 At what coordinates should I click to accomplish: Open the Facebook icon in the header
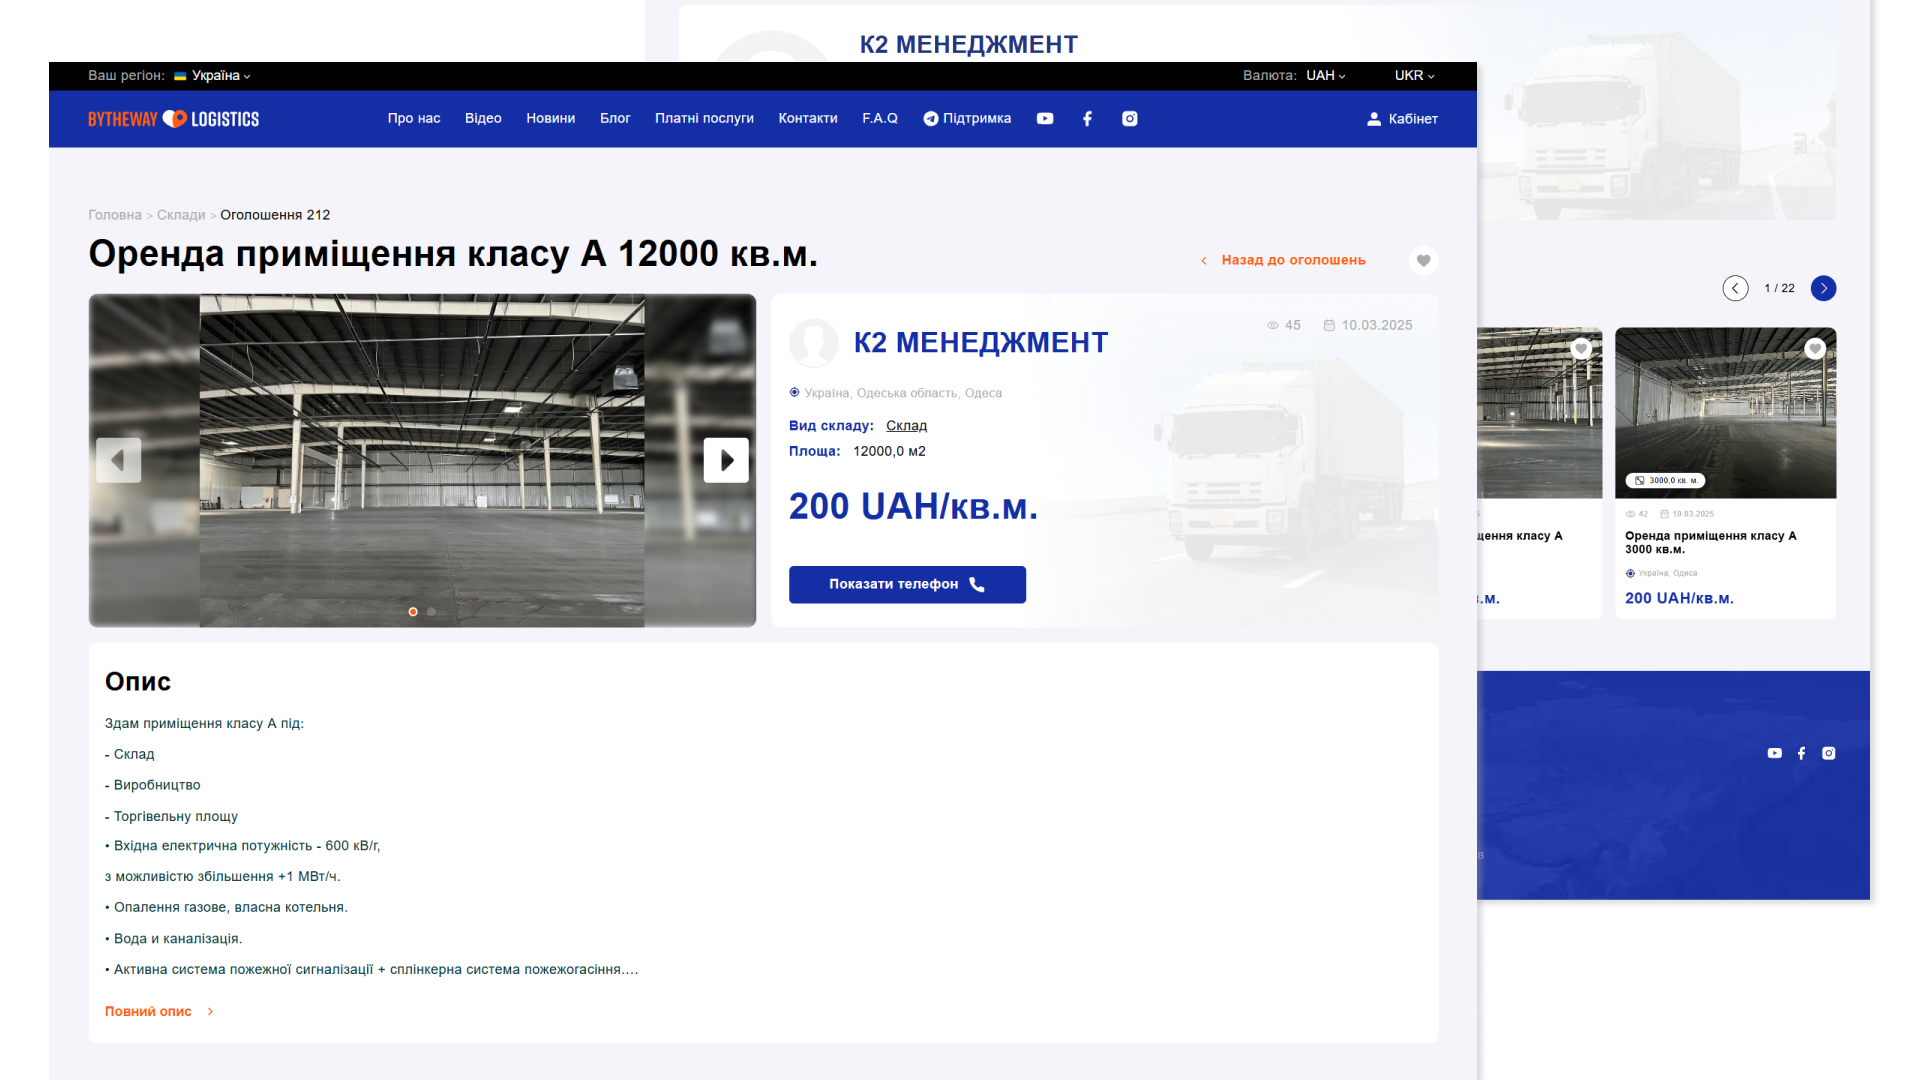pyautogui.click(x=1087, y=119)
